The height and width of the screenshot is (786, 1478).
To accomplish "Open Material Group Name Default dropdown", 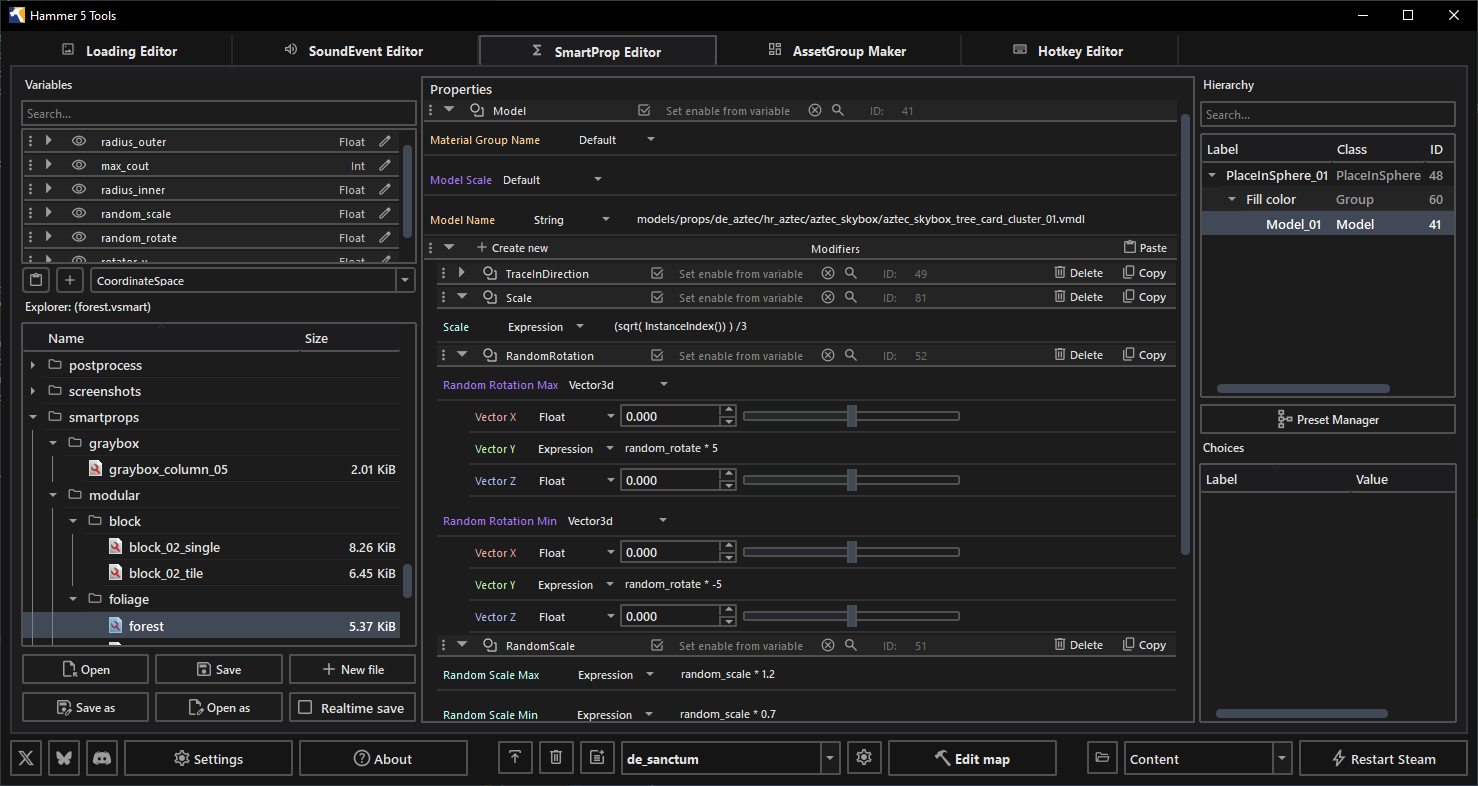I will [617, 140].
